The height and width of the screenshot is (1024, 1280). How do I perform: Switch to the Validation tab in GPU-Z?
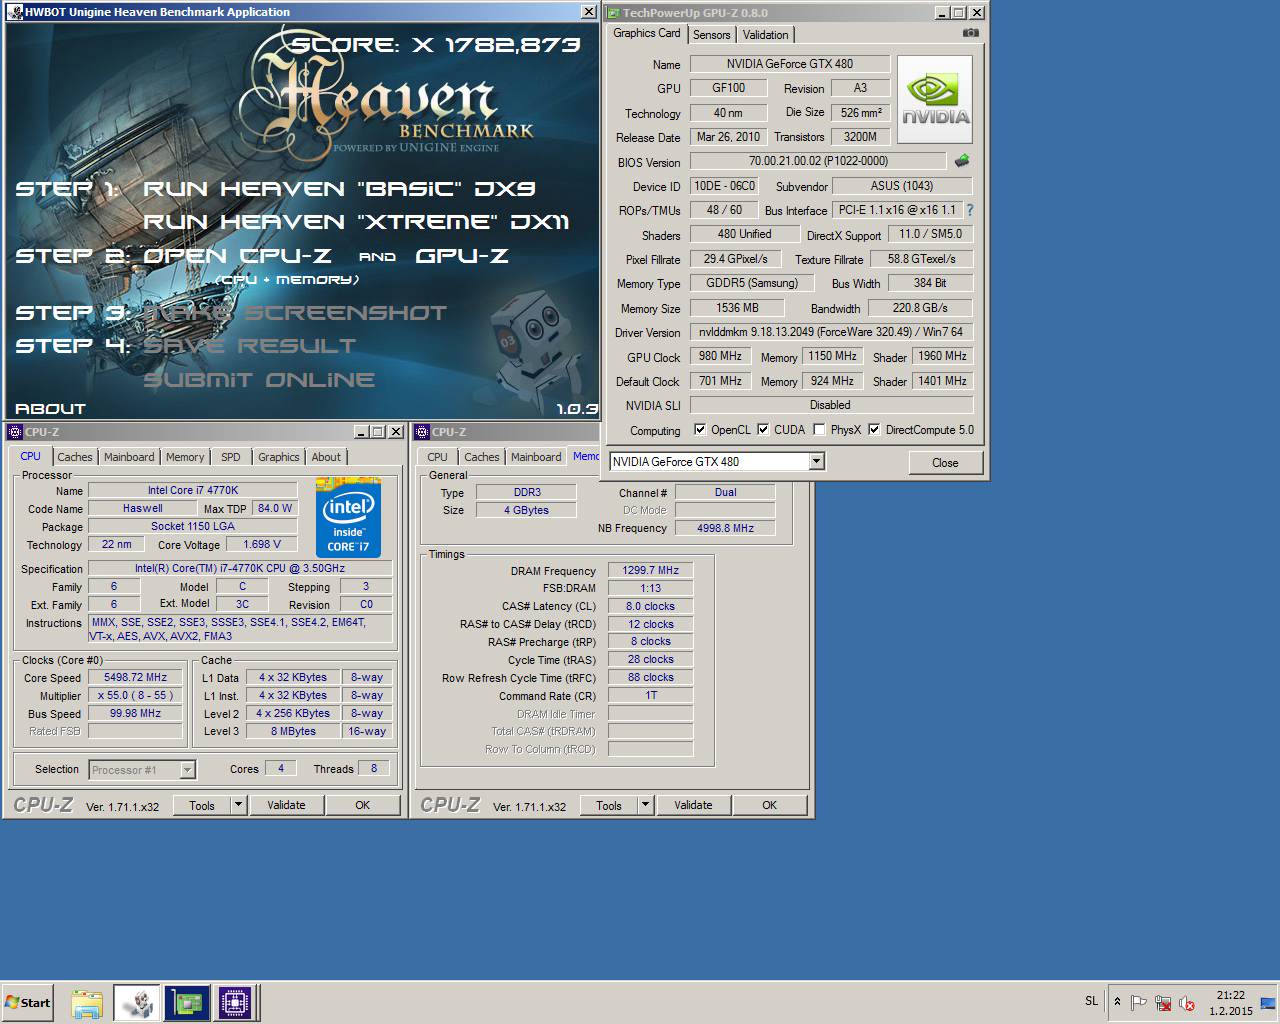pyautogui.click(x=765, y=34)
